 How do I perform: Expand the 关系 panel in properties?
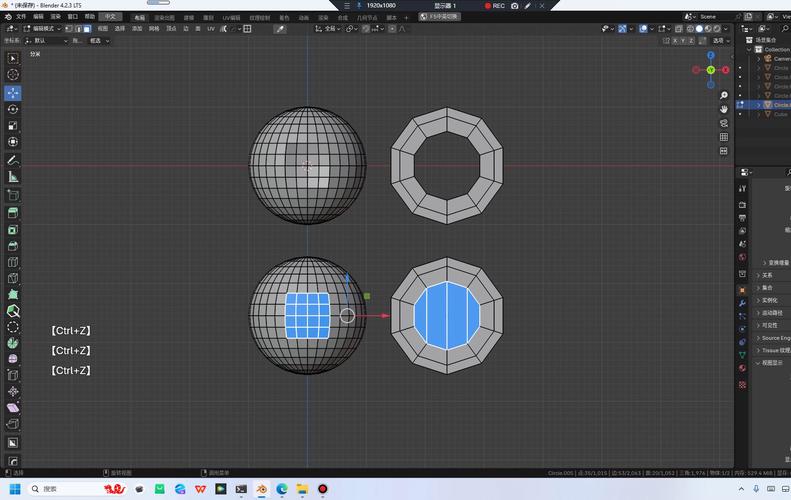pos(767,275)
